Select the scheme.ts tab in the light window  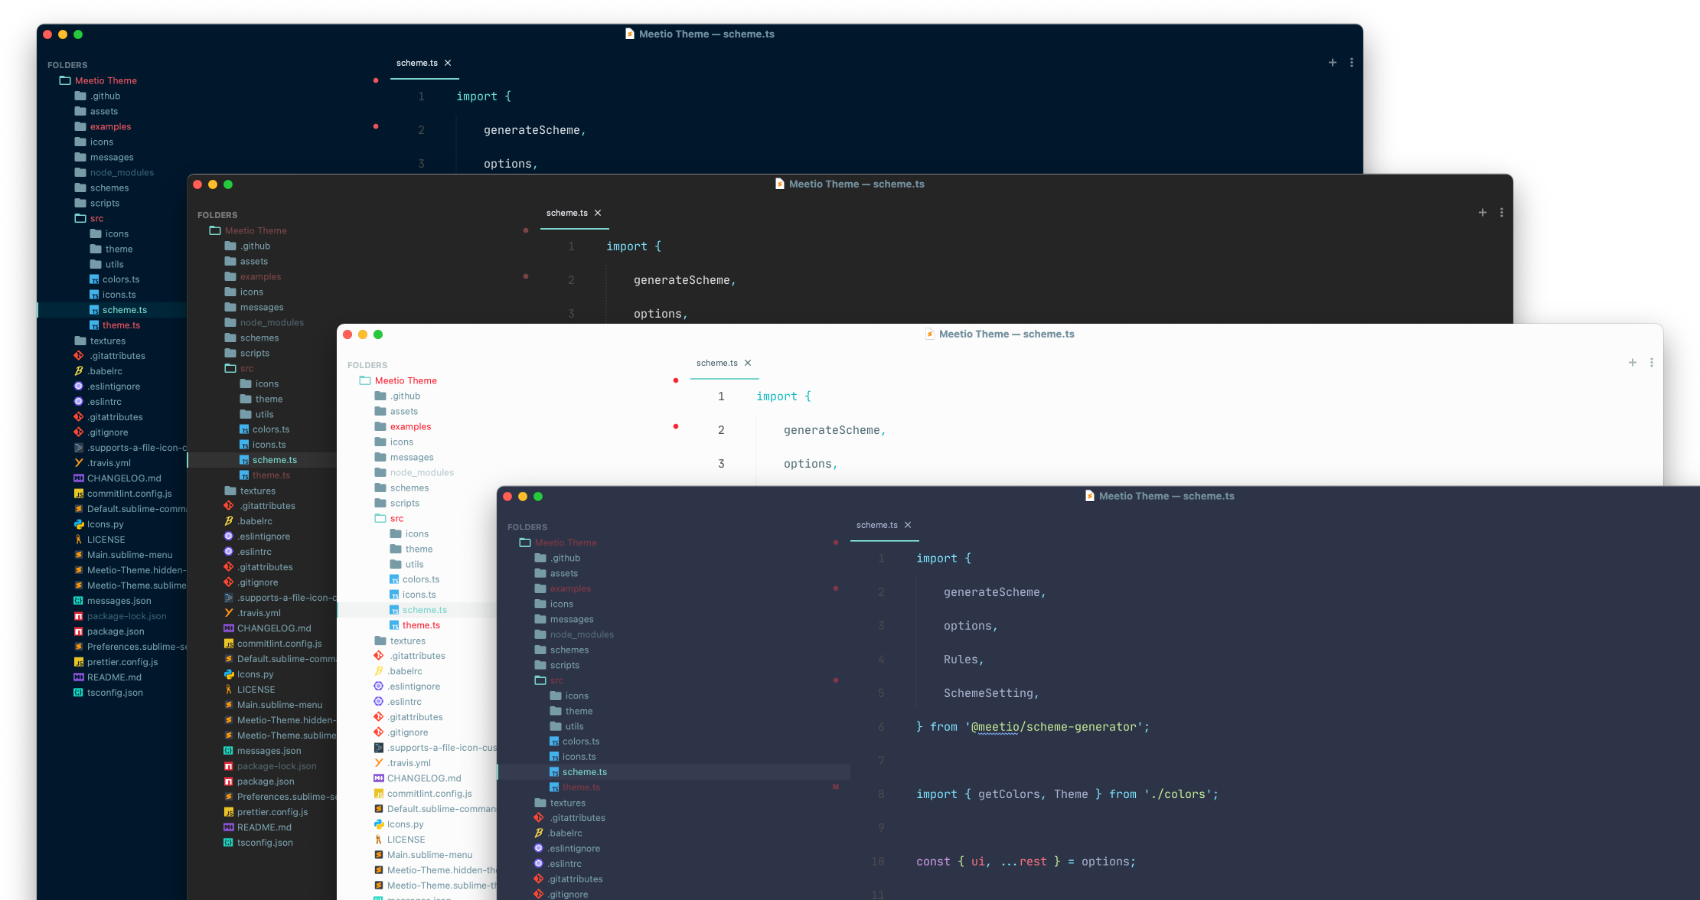pos(717,363)
